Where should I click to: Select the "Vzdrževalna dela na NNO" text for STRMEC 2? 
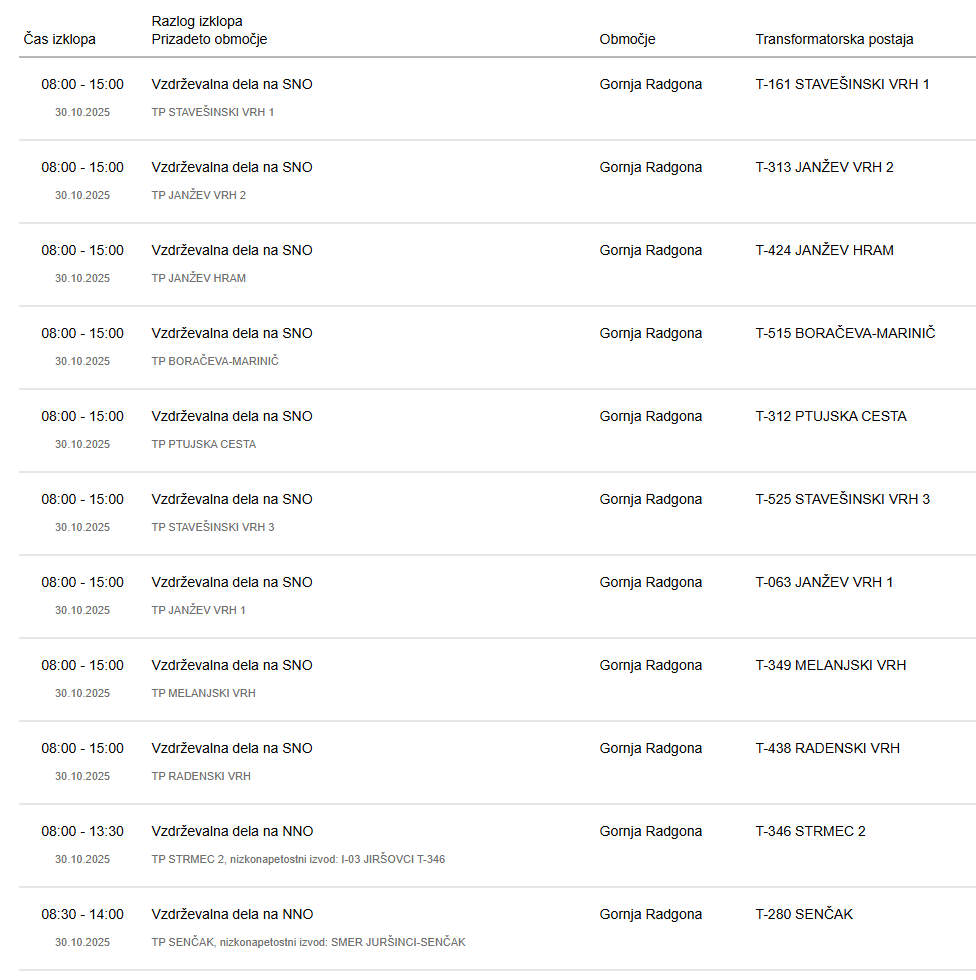click(232, 831)
